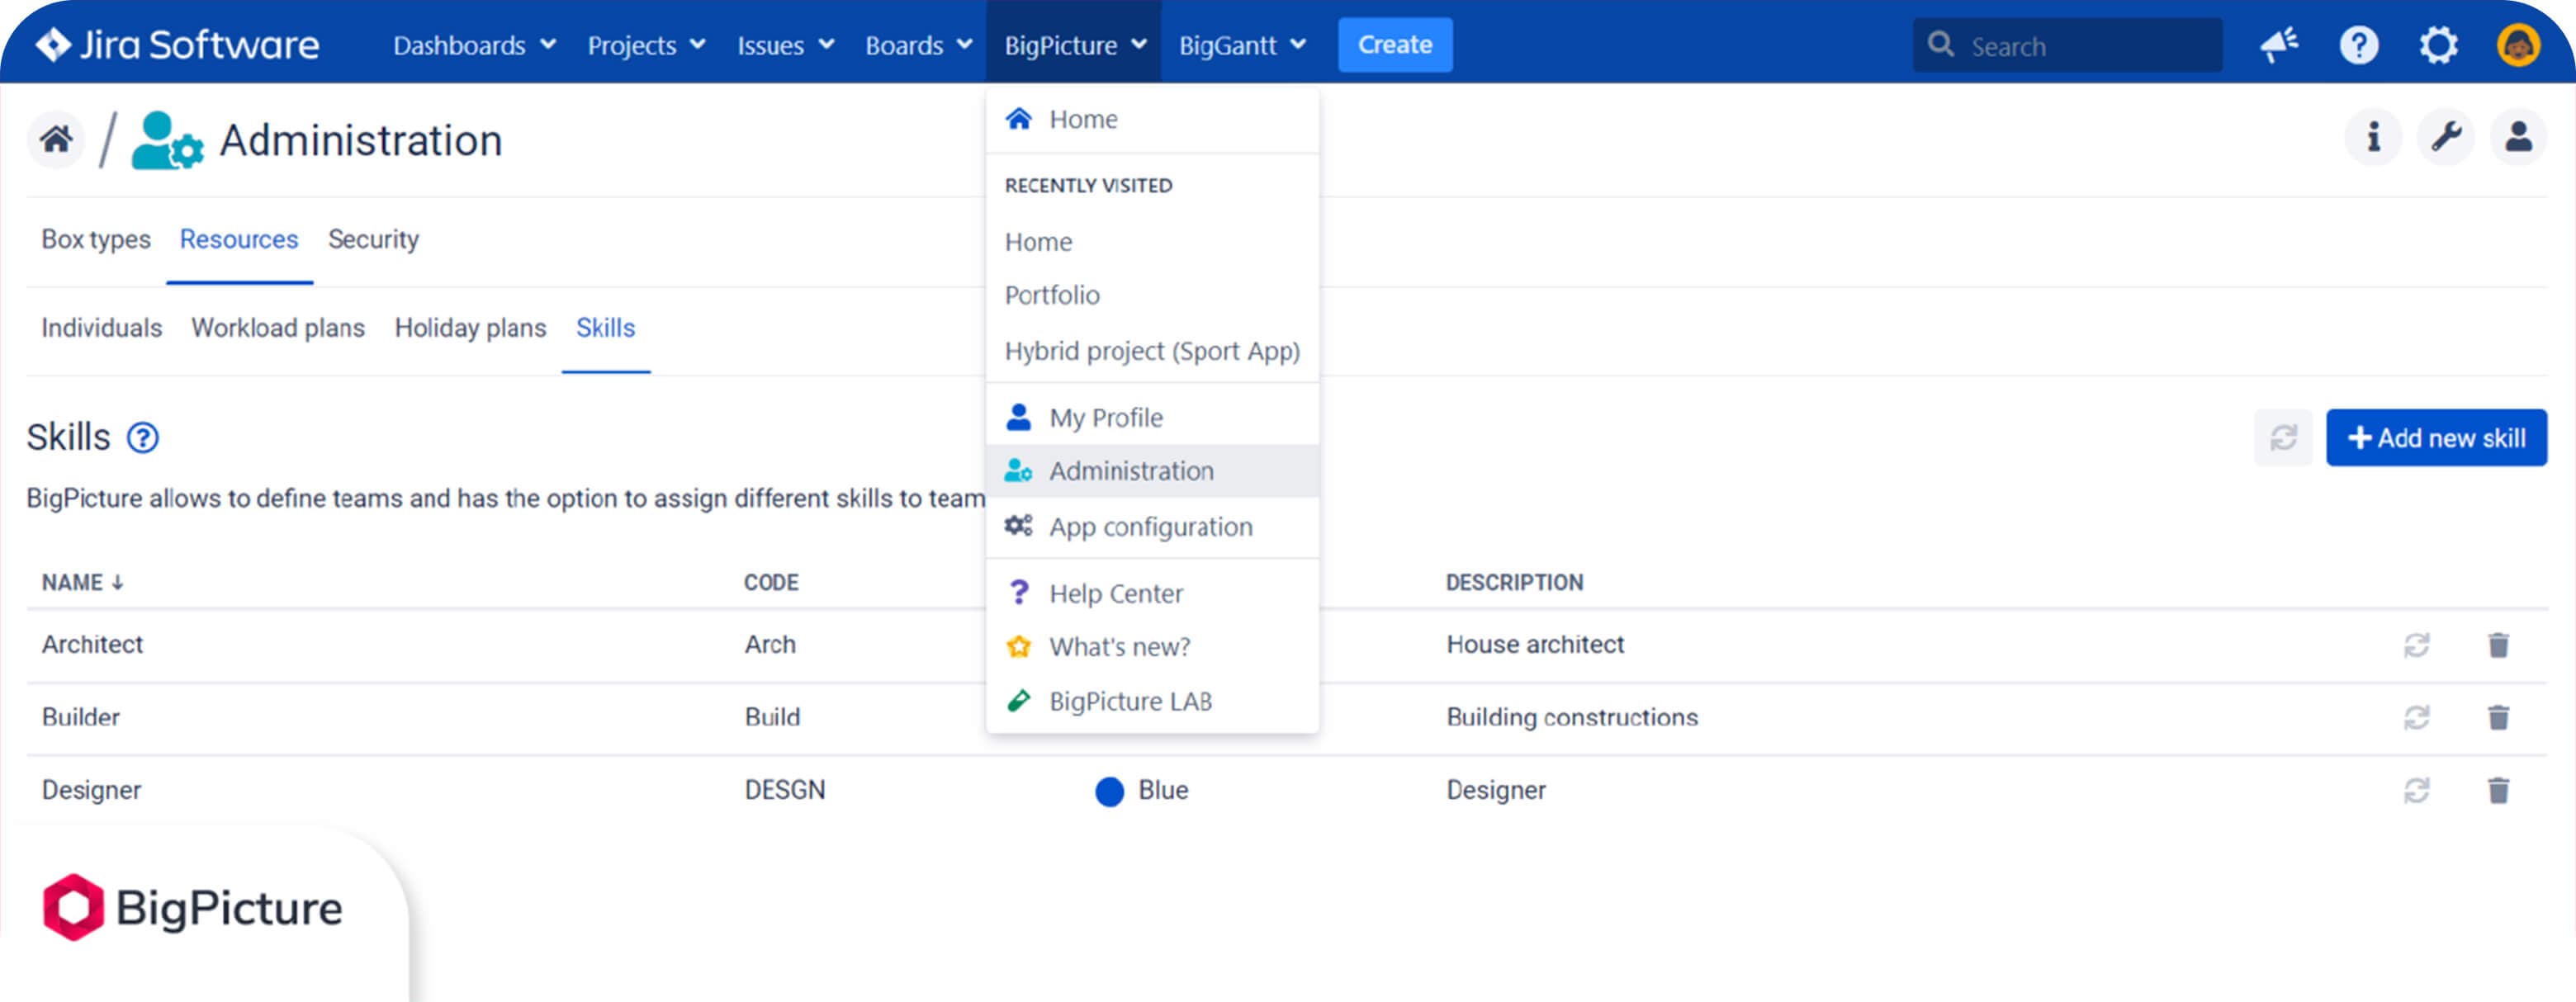Open Jira settings gear icon
Screen dimensions: 2576x1002
2438,45
